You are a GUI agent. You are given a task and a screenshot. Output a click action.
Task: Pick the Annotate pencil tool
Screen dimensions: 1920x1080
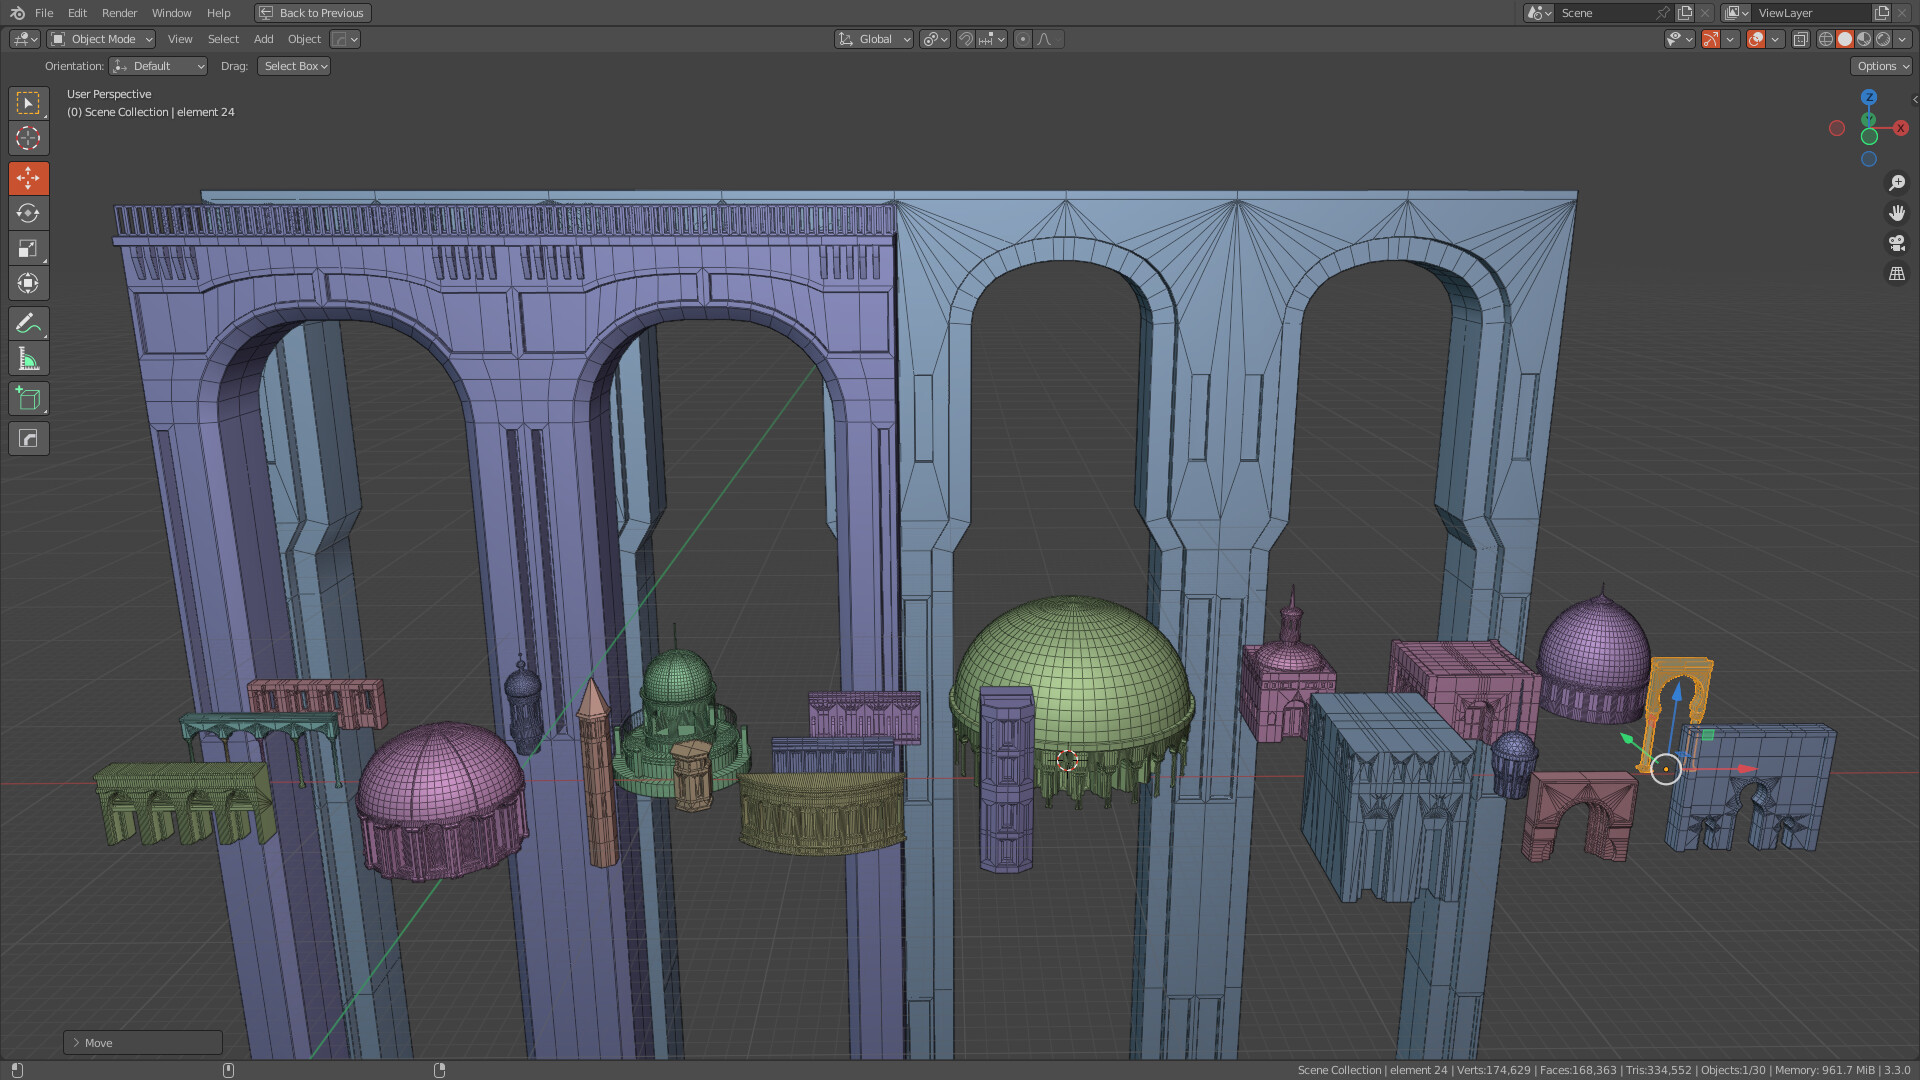(28, 324)
